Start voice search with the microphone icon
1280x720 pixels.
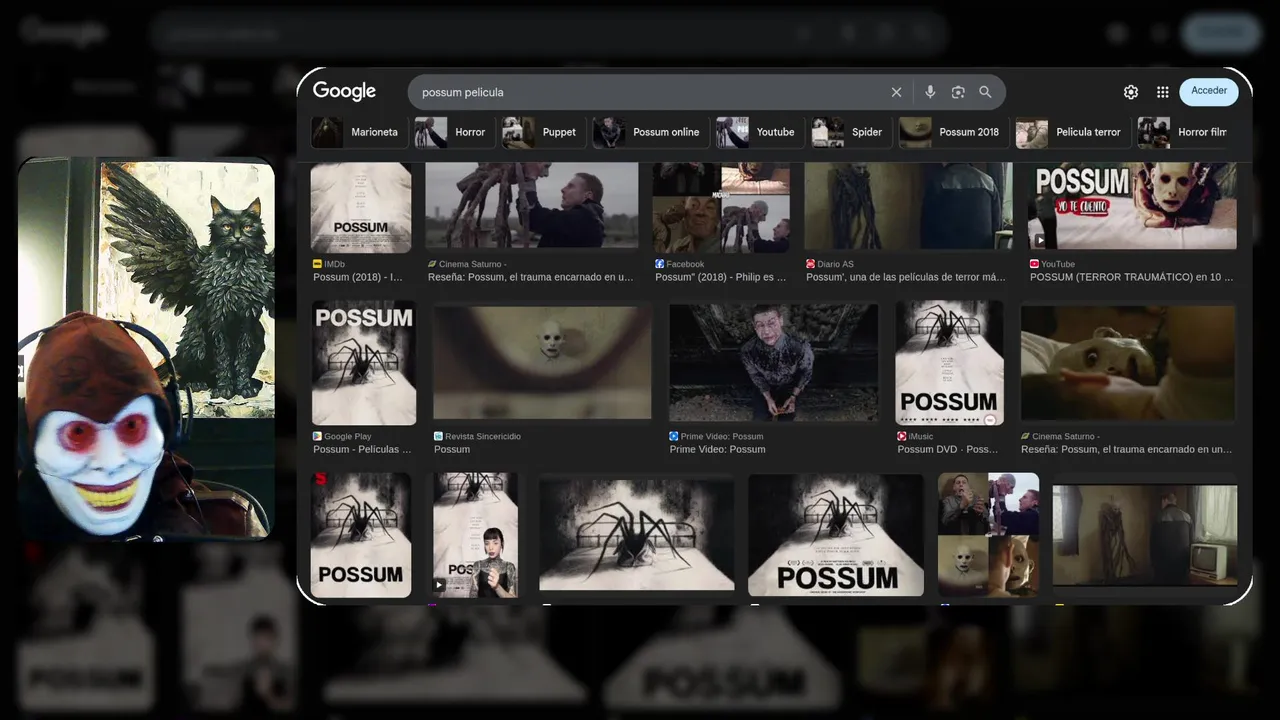(930, 92)
